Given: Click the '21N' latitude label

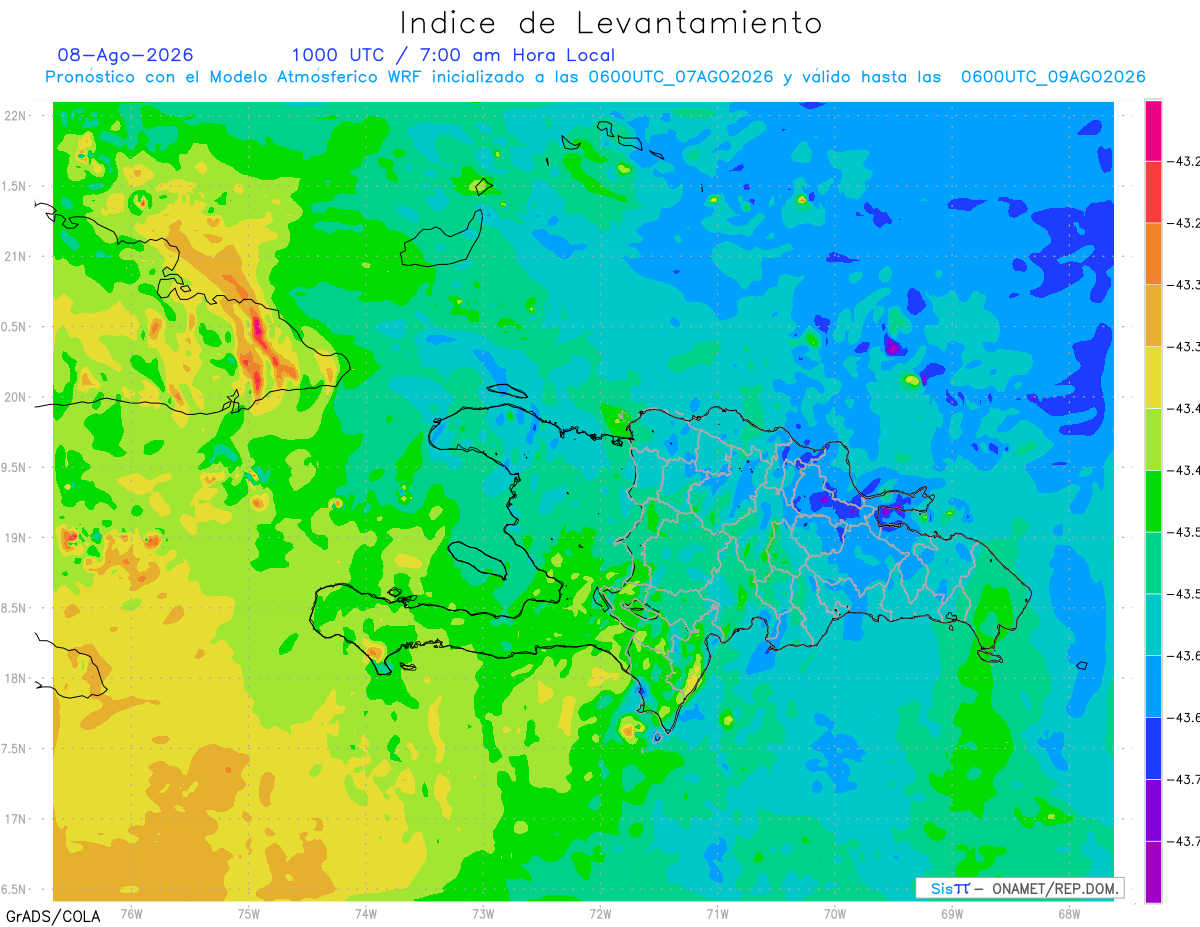Looking at the screenshot, I should [15, 257].
